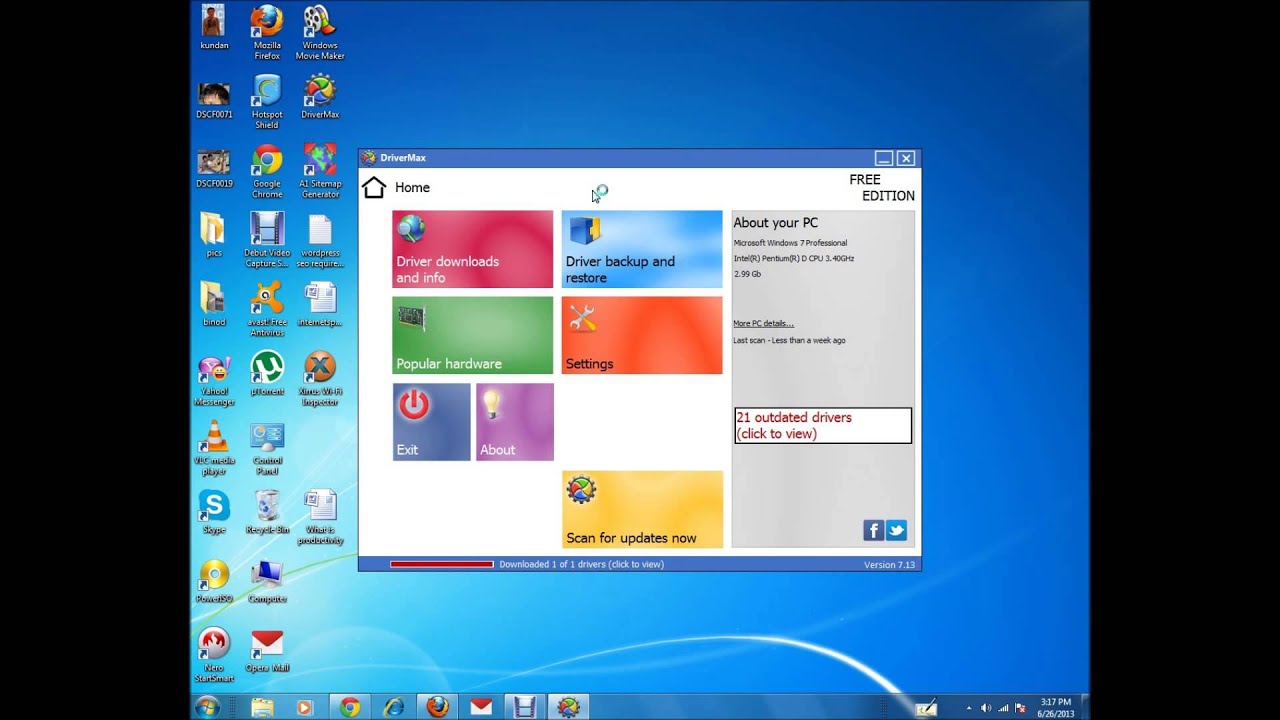Select the Debut Video Capture desktop icon
1280x720 pixels.
[267, 241]
